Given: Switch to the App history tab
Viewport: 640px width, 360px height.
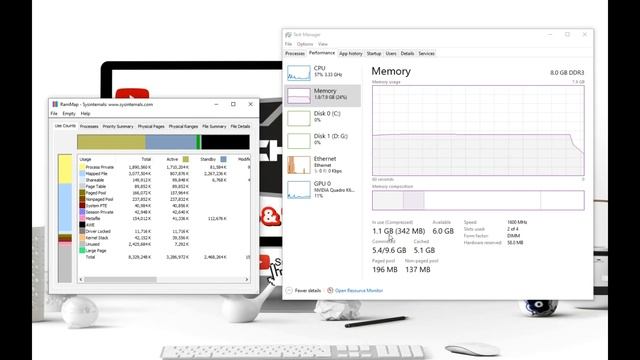Looking at the screenshot, I should 351,53.
